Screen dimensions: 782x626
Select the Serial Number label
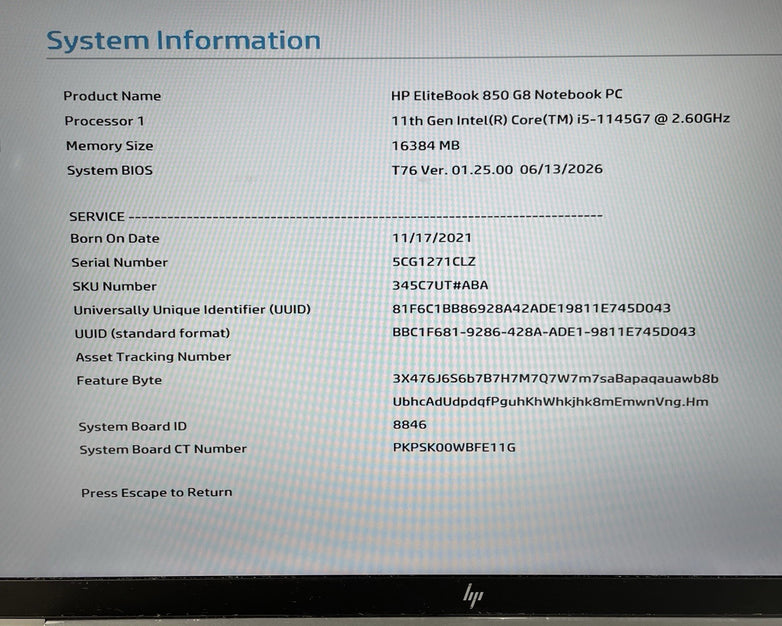click(120, 262)
